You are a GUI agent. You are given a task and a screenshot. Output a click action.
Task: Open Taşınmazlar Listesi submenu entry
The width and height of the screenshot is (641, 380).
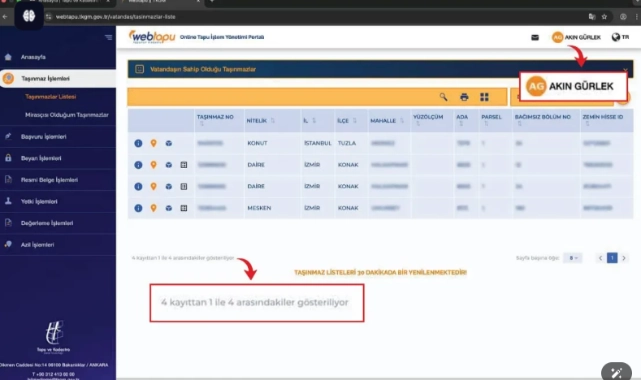(51, 97)
